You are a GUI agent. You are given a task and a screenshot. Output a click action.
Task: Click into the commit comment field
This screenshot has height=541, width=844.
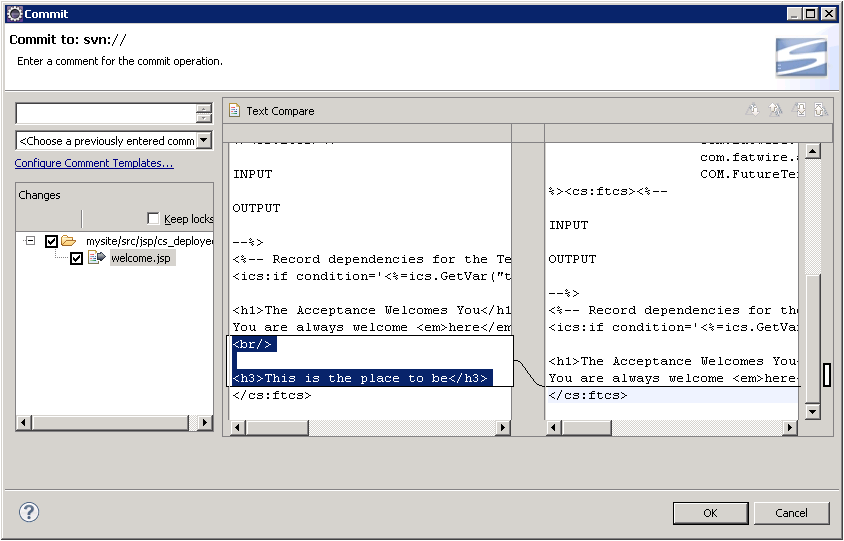tap(107, 114)
